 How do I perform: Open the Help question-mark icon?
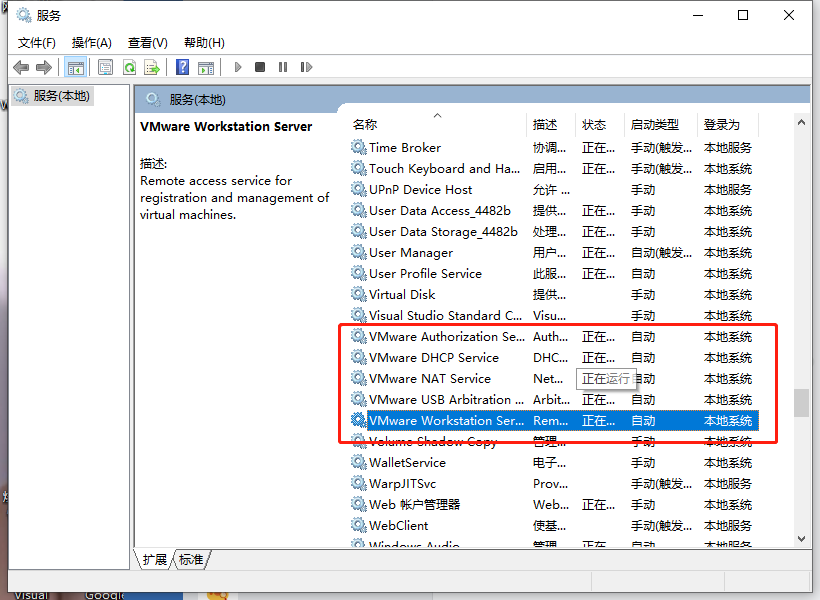pyautogui.click(x=183, y=67)
